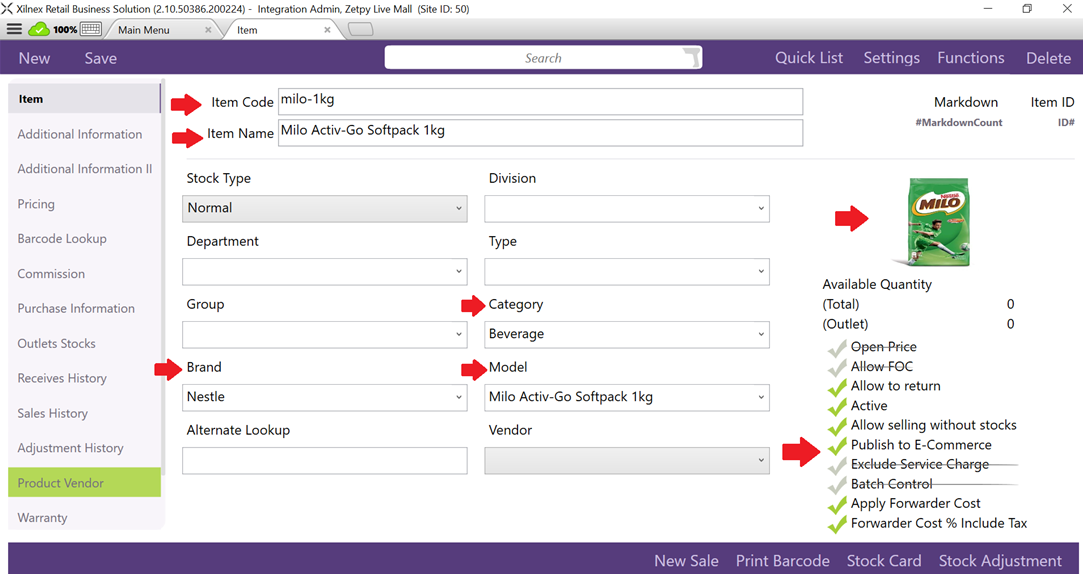Toggle Apply Forwarder Cost checkbox
The width and height of the screenshot is (1083, 574).
[837, 504]
